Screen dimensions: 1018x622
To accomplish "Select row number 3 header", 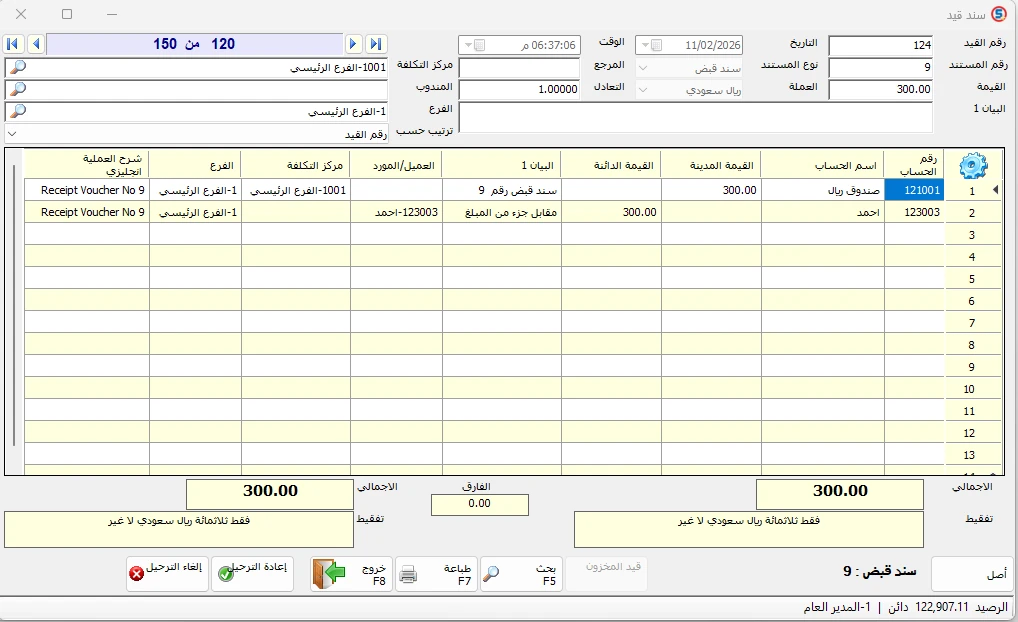I will [x=971, y=234].
